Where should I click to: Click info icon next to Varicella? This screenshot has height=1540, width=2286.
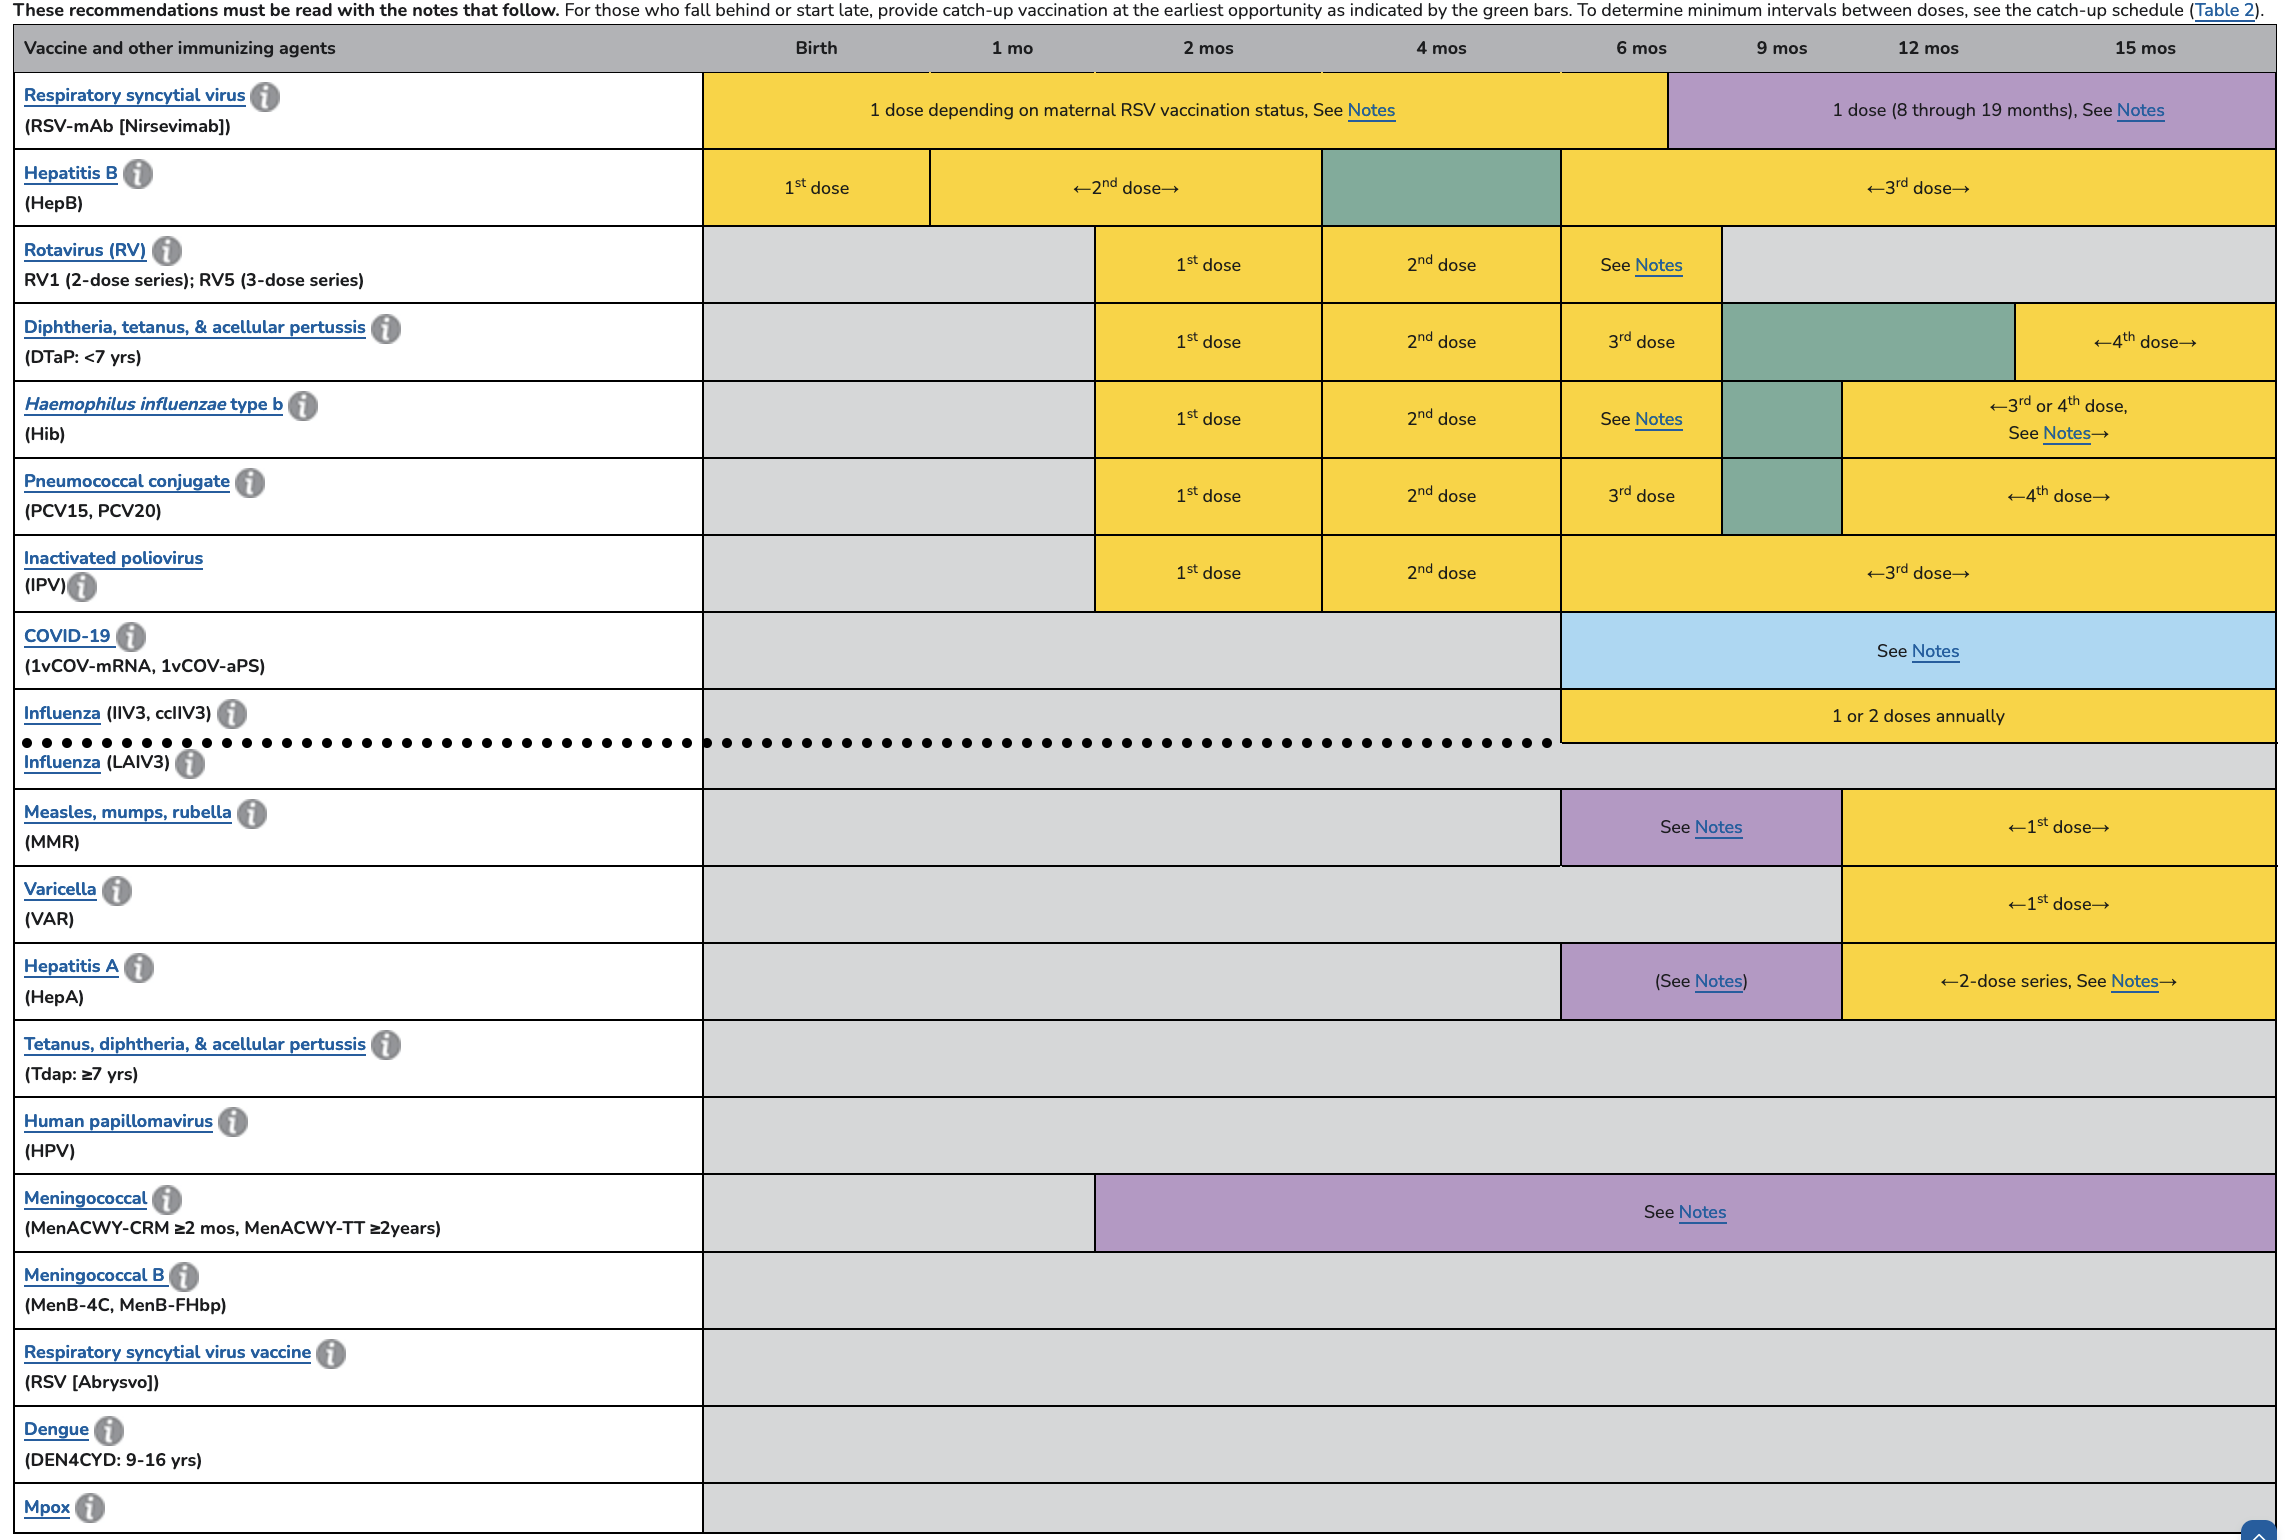click(117, 890)
